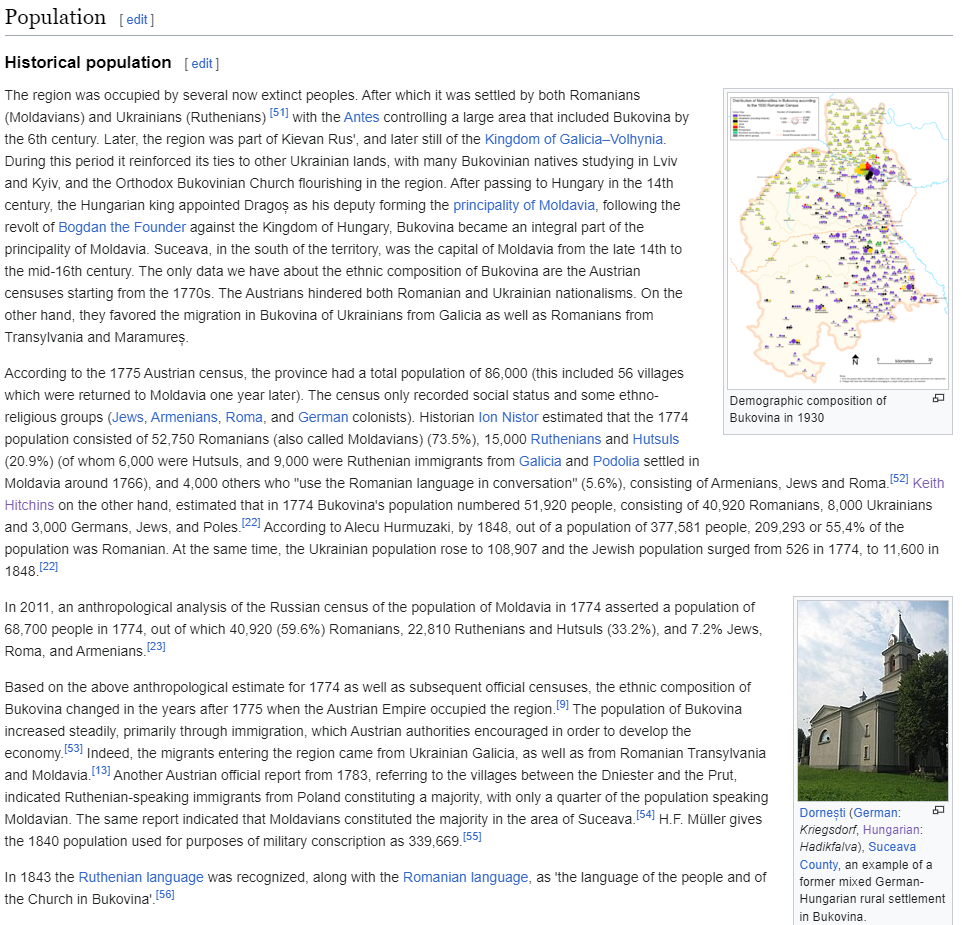Open the Kingdom of Galicia–Volhynia article
This screenshot has width=962, height=925.
coord(576,139)
